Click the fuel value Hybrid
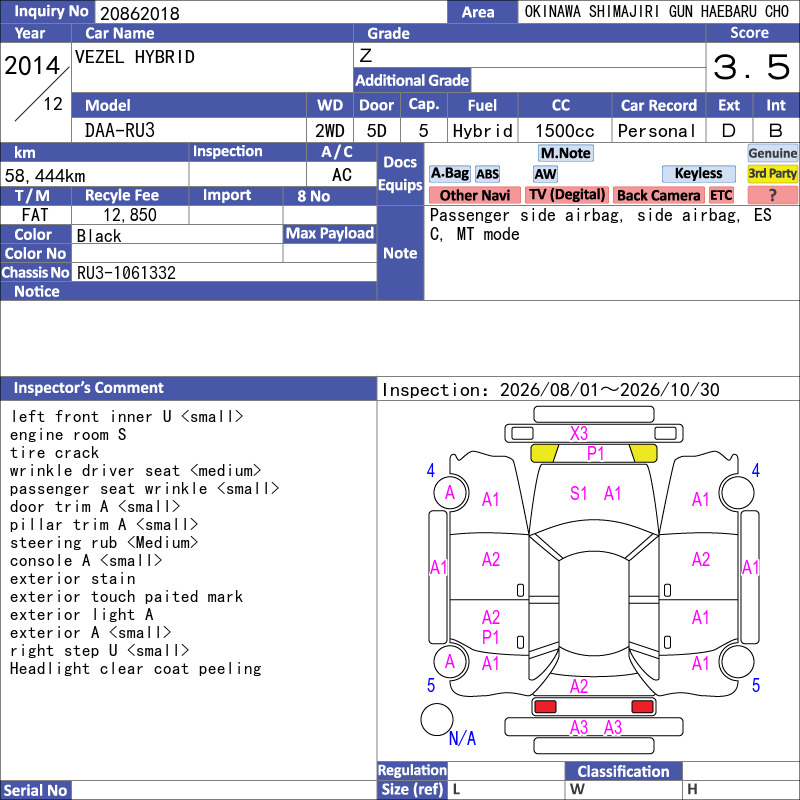The height and width of the screenshot is (800, 800). pyautogui.click(x=482, y=131)
